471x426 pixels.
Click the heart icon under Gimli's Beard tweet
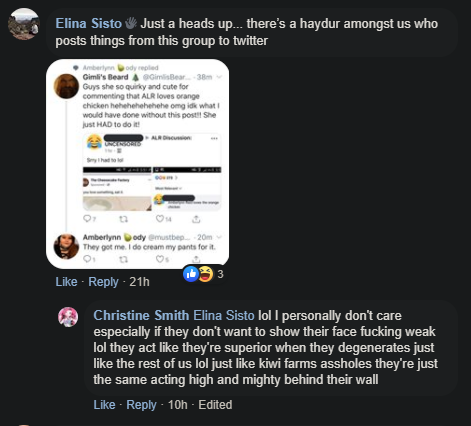click(160, 219)
